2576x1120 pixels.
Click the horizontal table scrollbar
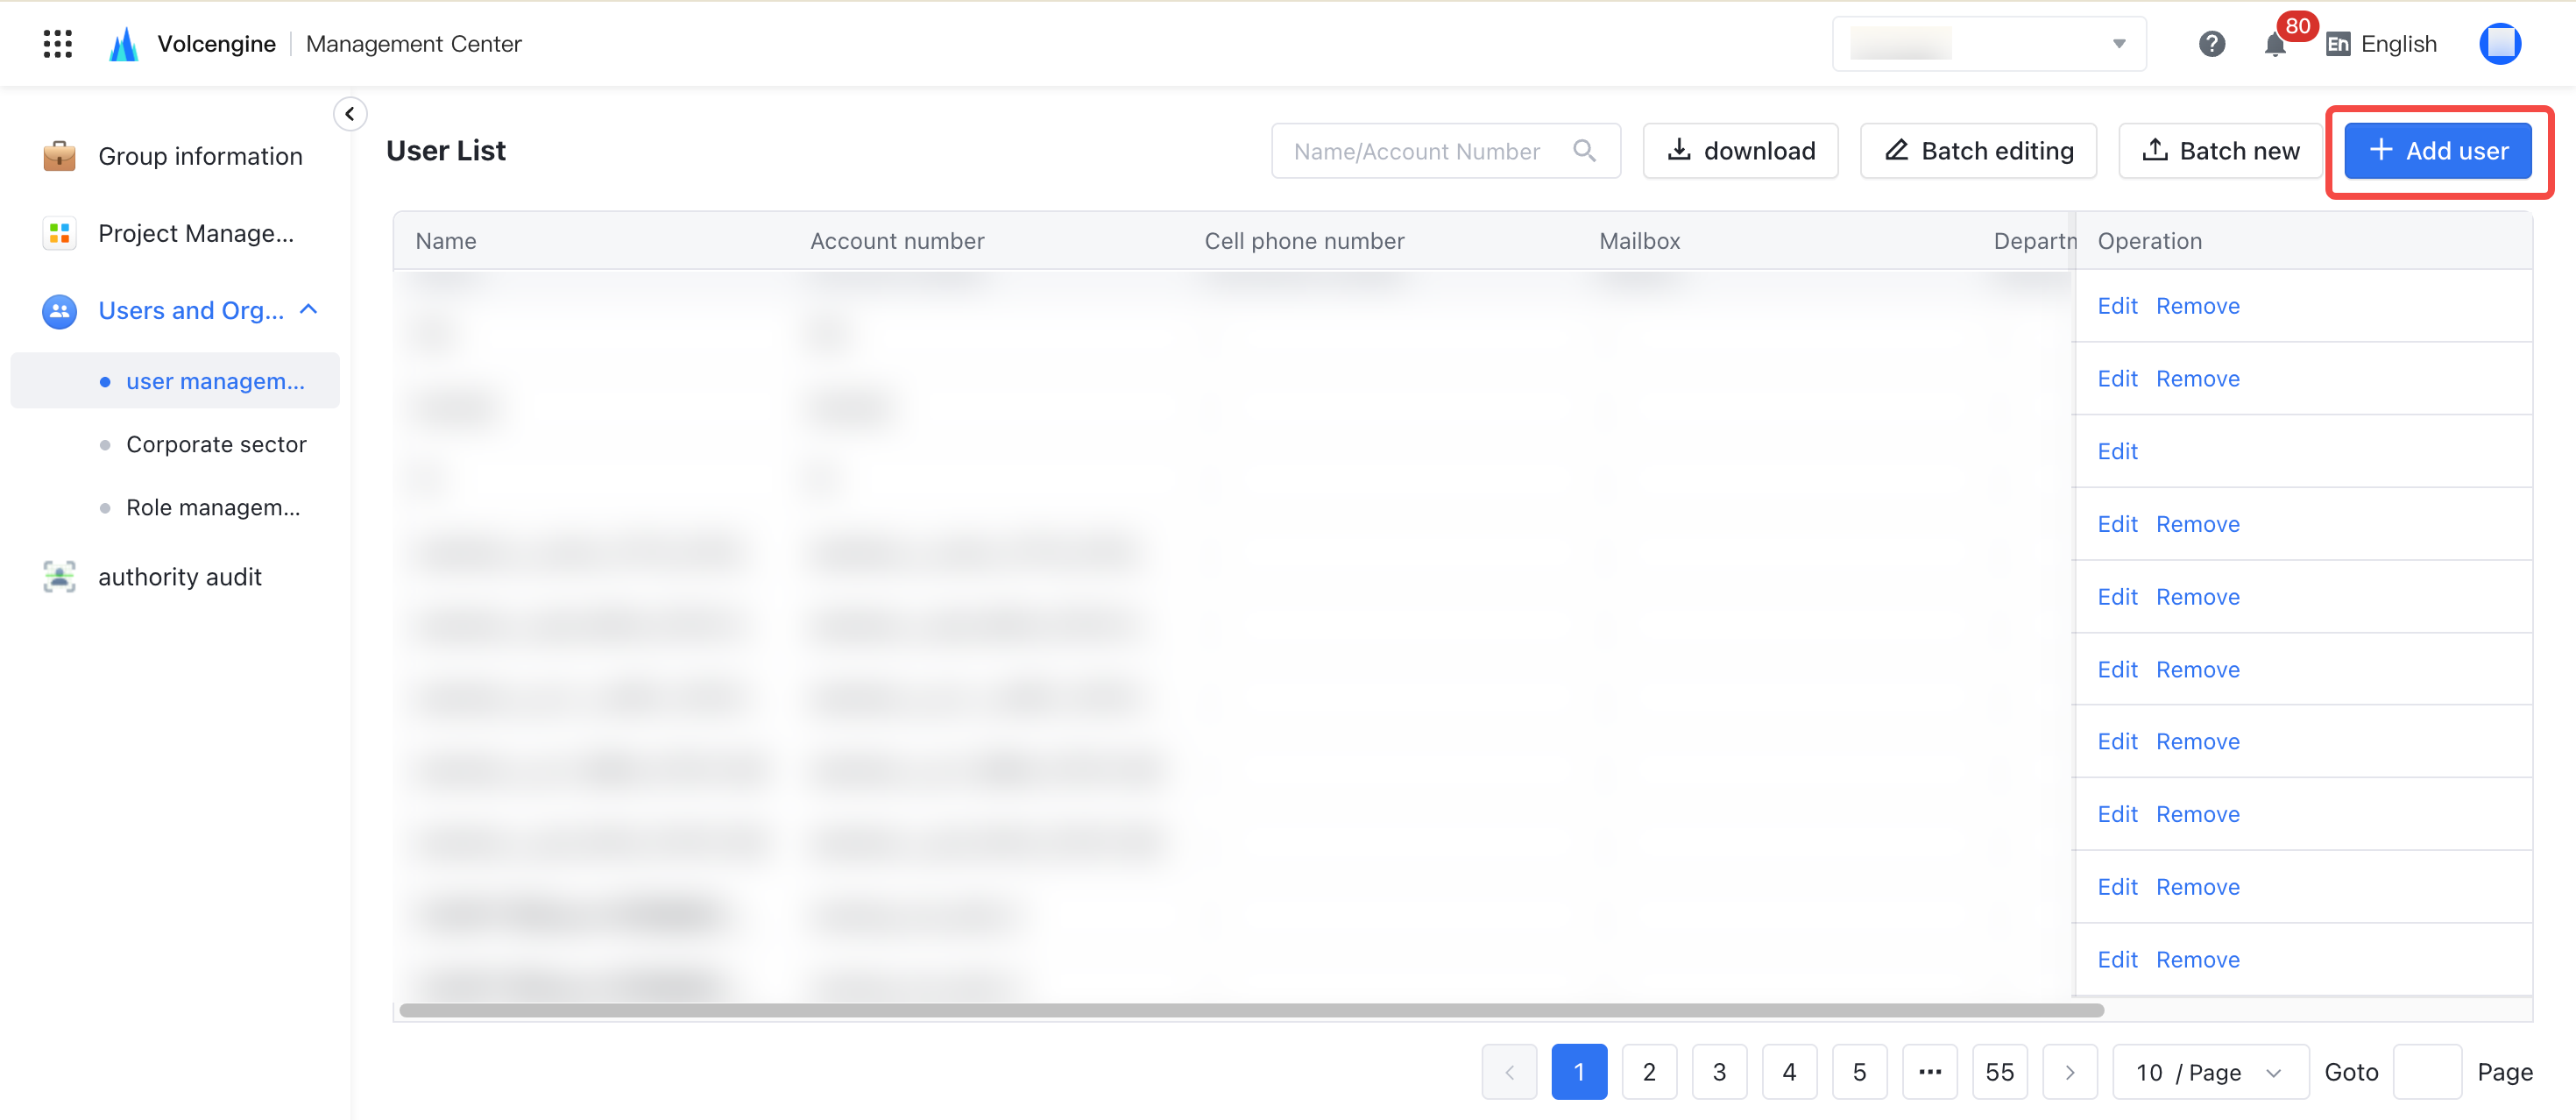pos(1251,1010)
